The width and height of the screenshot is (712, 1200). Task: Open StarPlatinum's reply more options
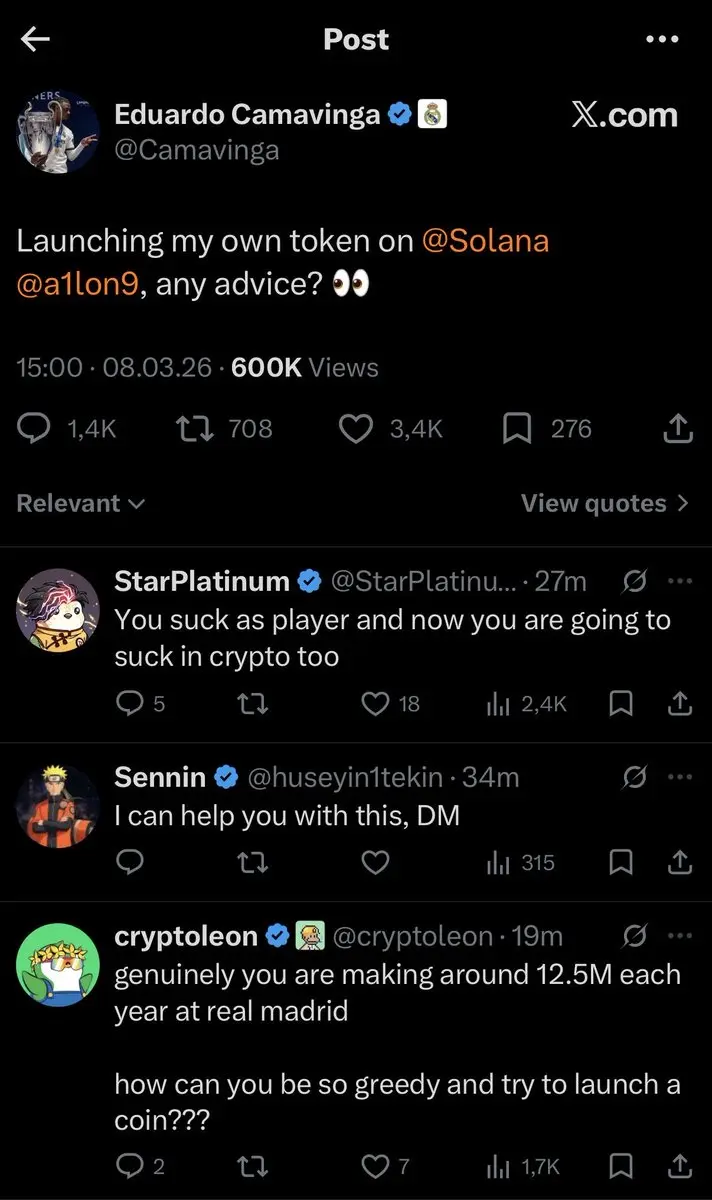(679, 581)
